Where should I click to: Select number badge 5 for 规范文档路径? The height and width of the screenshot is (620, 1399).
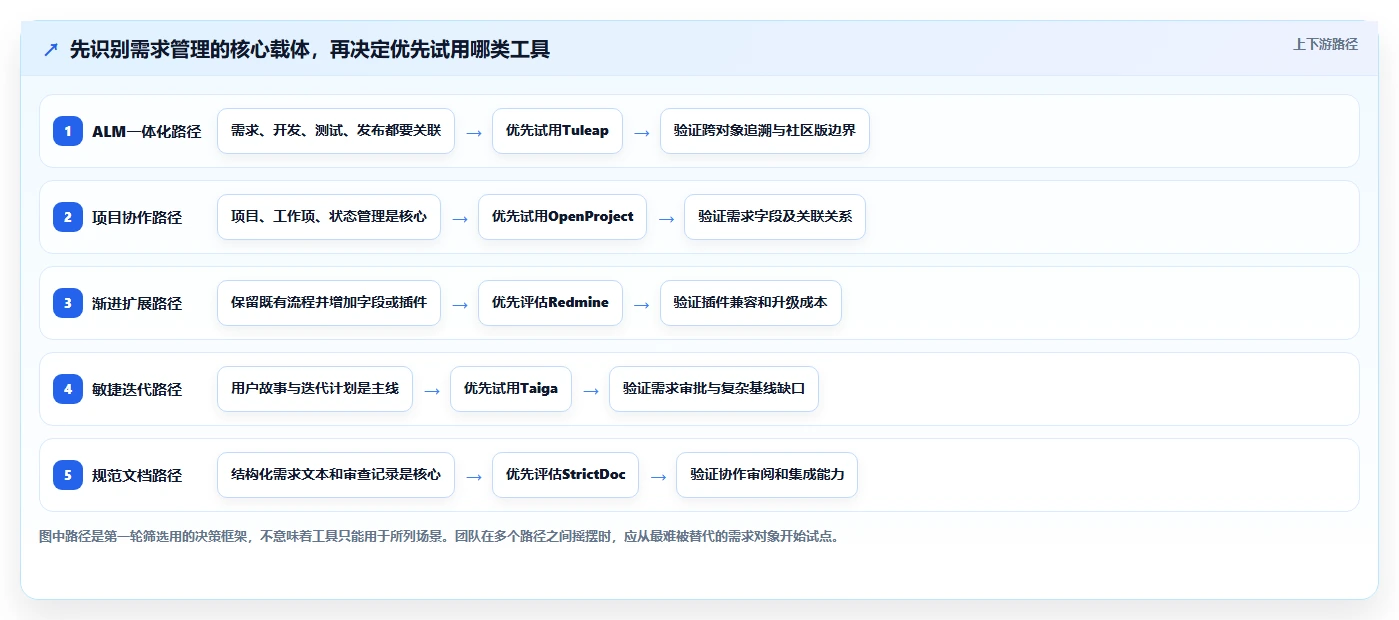click(x=68, y=475)
